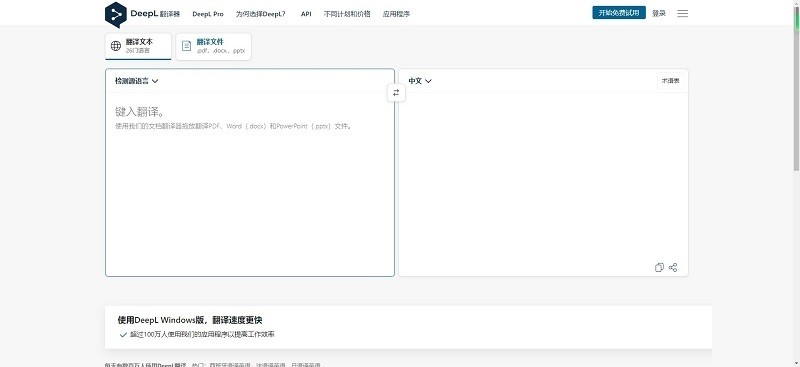
Task: Click the 登录 login link
Action: click(x=659, y=13)
